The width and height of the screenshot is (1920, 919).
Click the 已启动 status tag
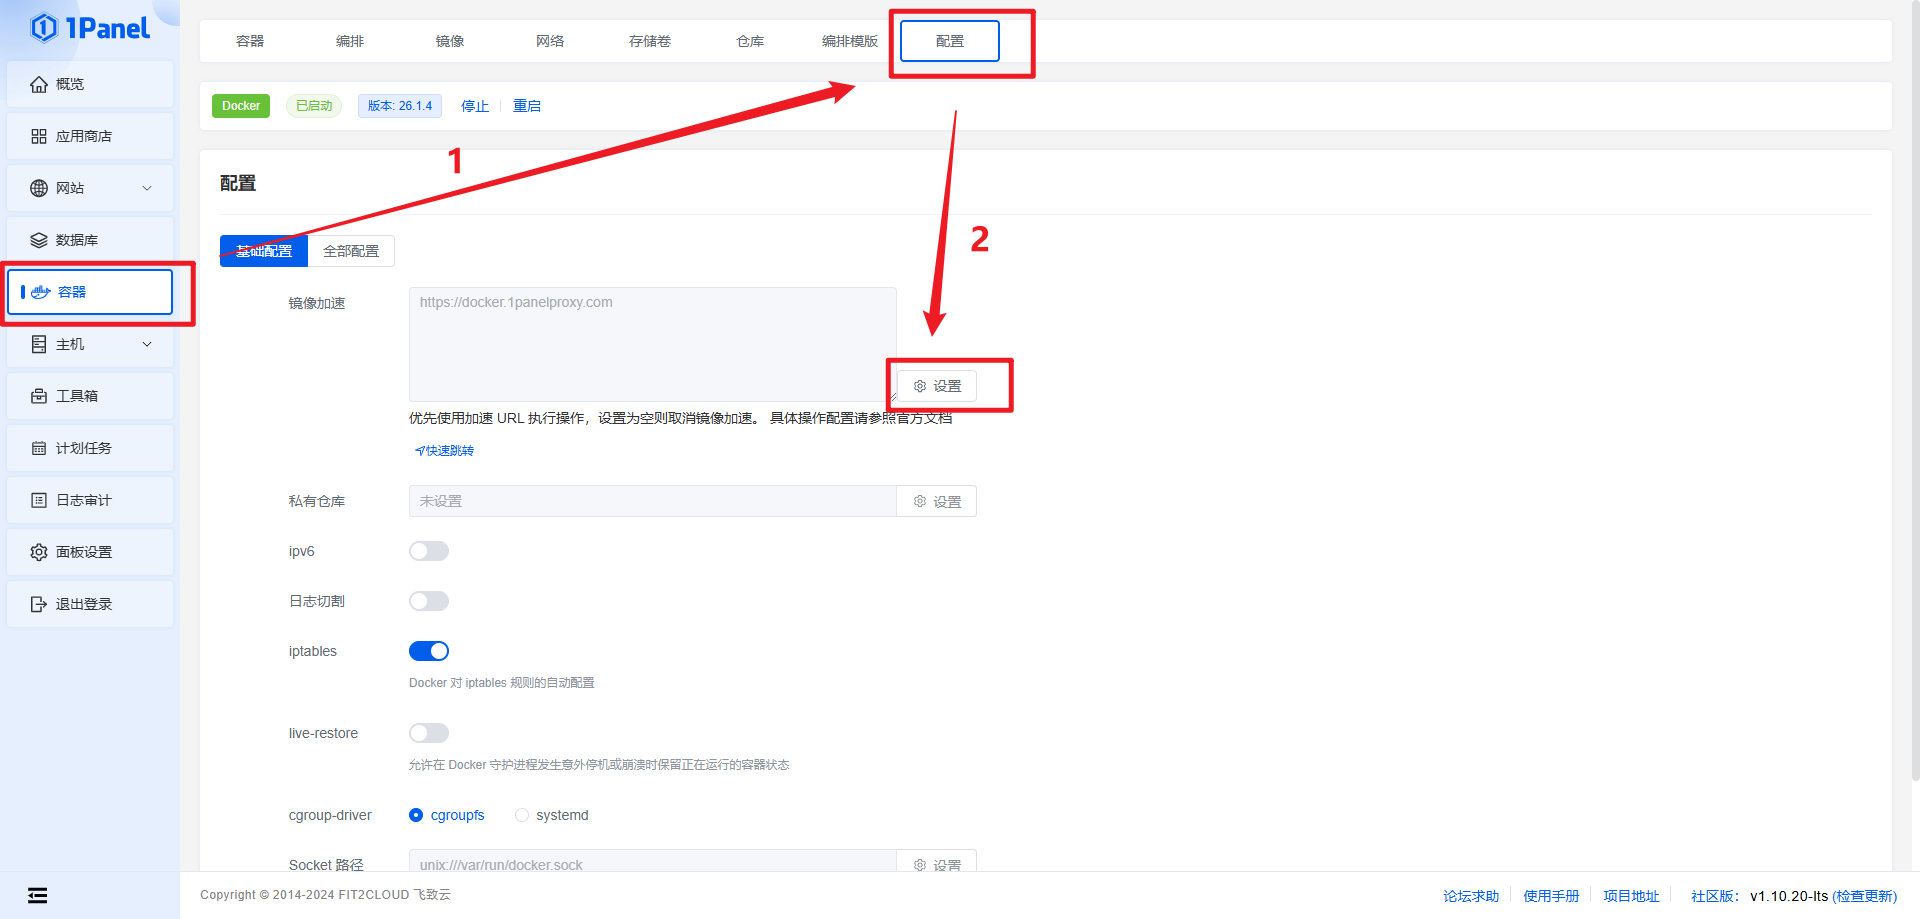pos(314,106)
